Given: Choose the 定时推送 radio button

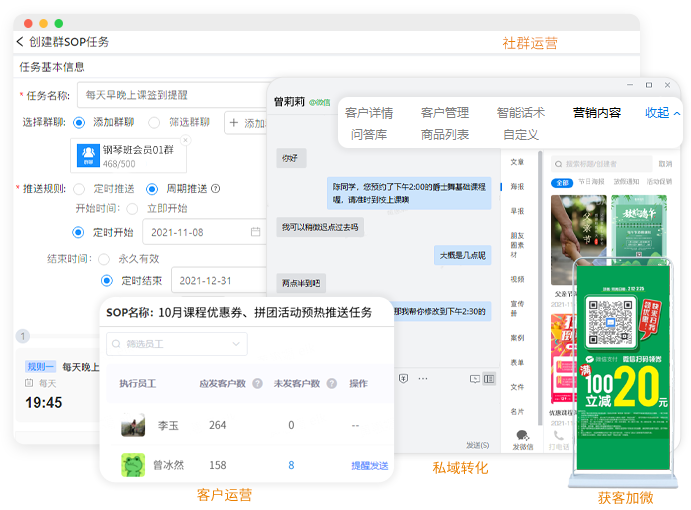Looking at the screenshot, I should (x=79, y=188).
